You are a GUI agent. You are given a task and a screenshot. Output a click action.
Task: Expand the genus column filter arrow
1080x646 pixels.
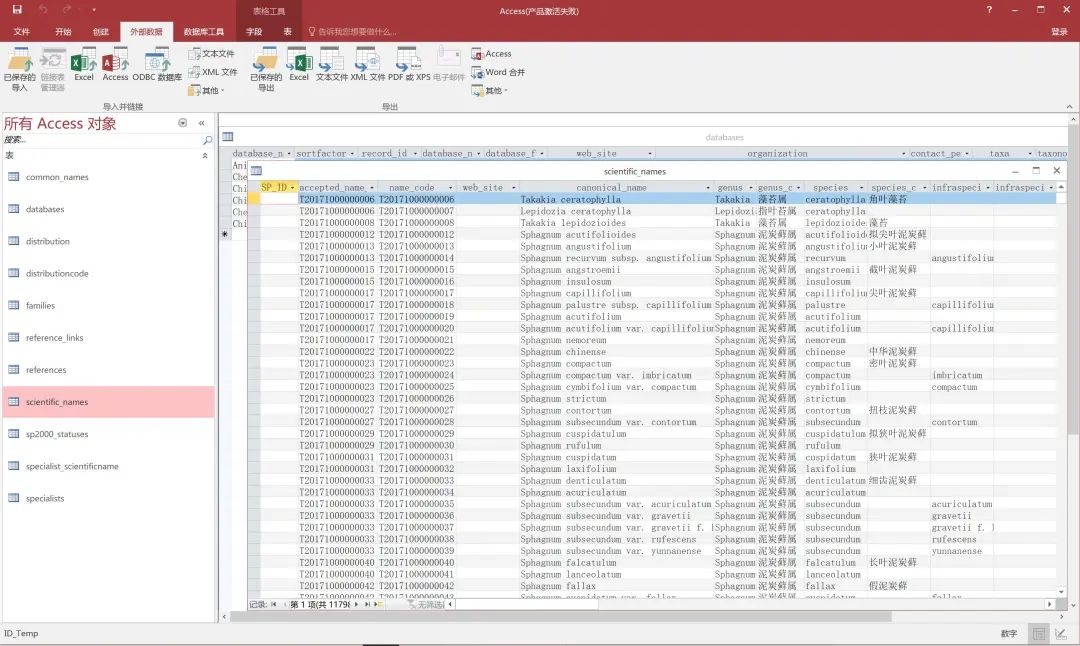point(750,187)
